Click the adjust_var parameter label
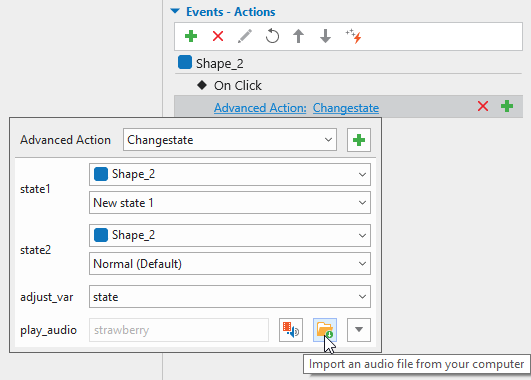 [x=47, y=297]
